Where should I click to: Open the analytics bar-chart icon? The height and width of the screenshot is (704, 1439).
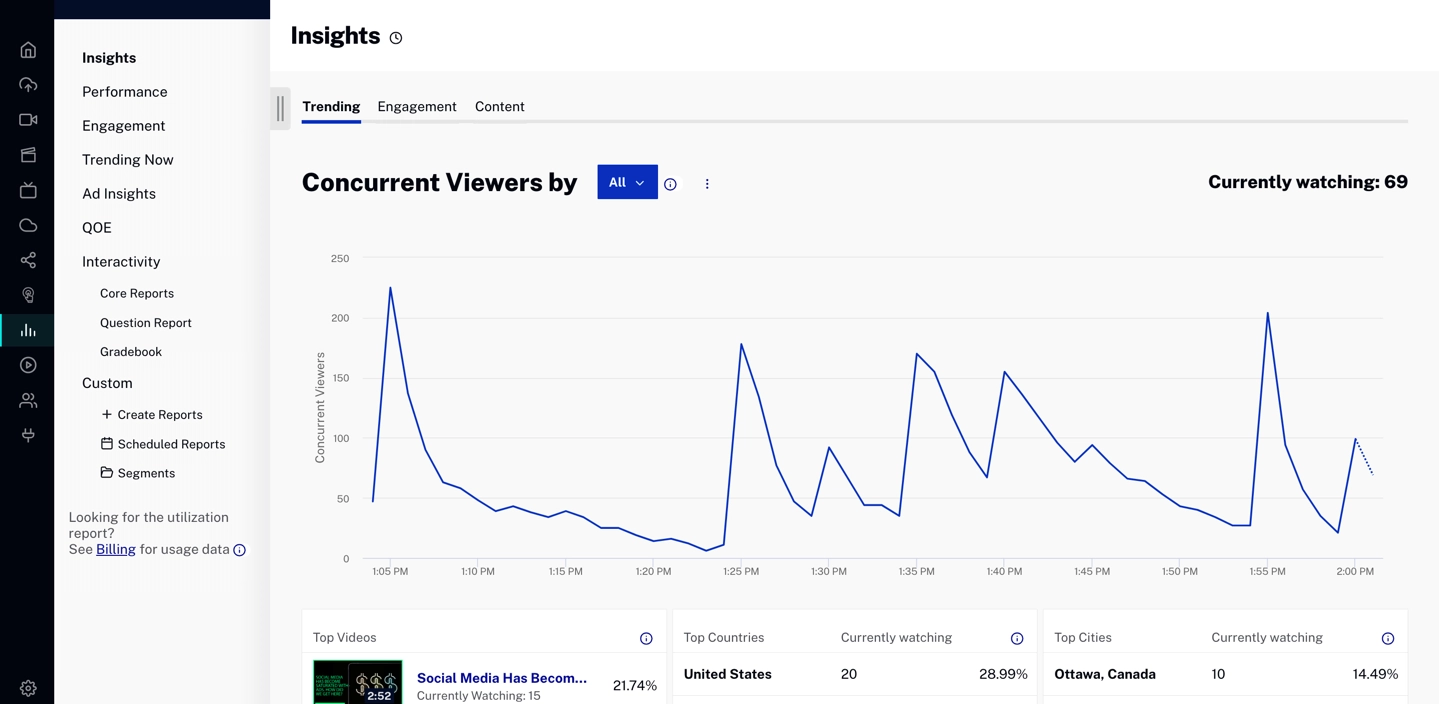[28, 330]
